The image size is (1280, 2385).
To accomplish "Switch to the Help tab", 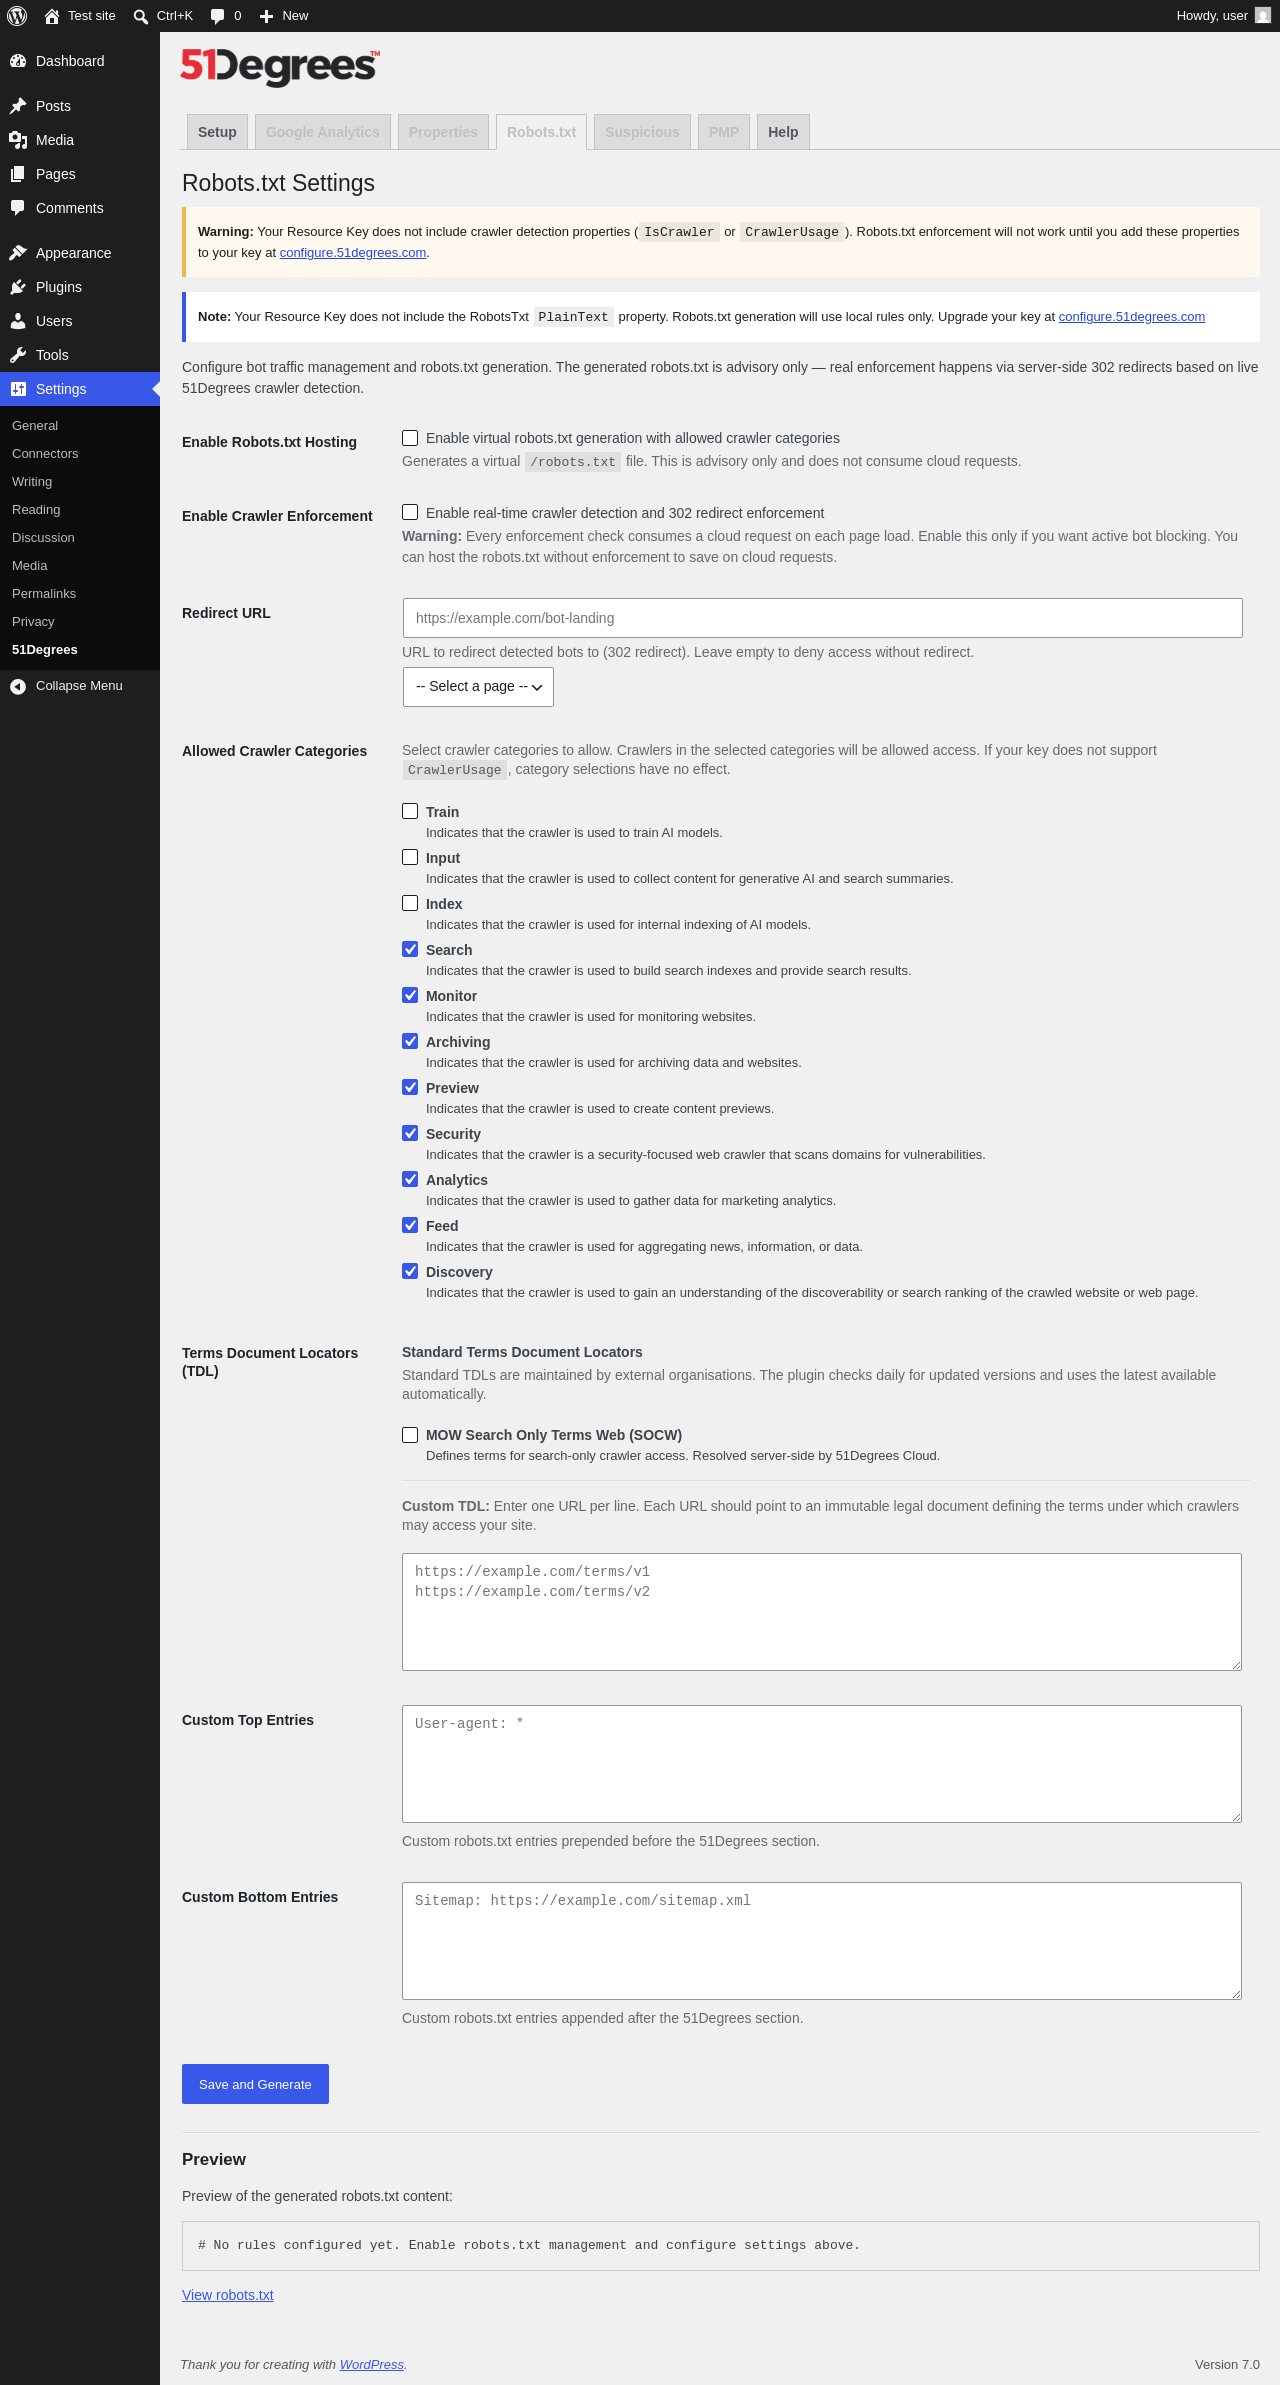I will (783, 132).
